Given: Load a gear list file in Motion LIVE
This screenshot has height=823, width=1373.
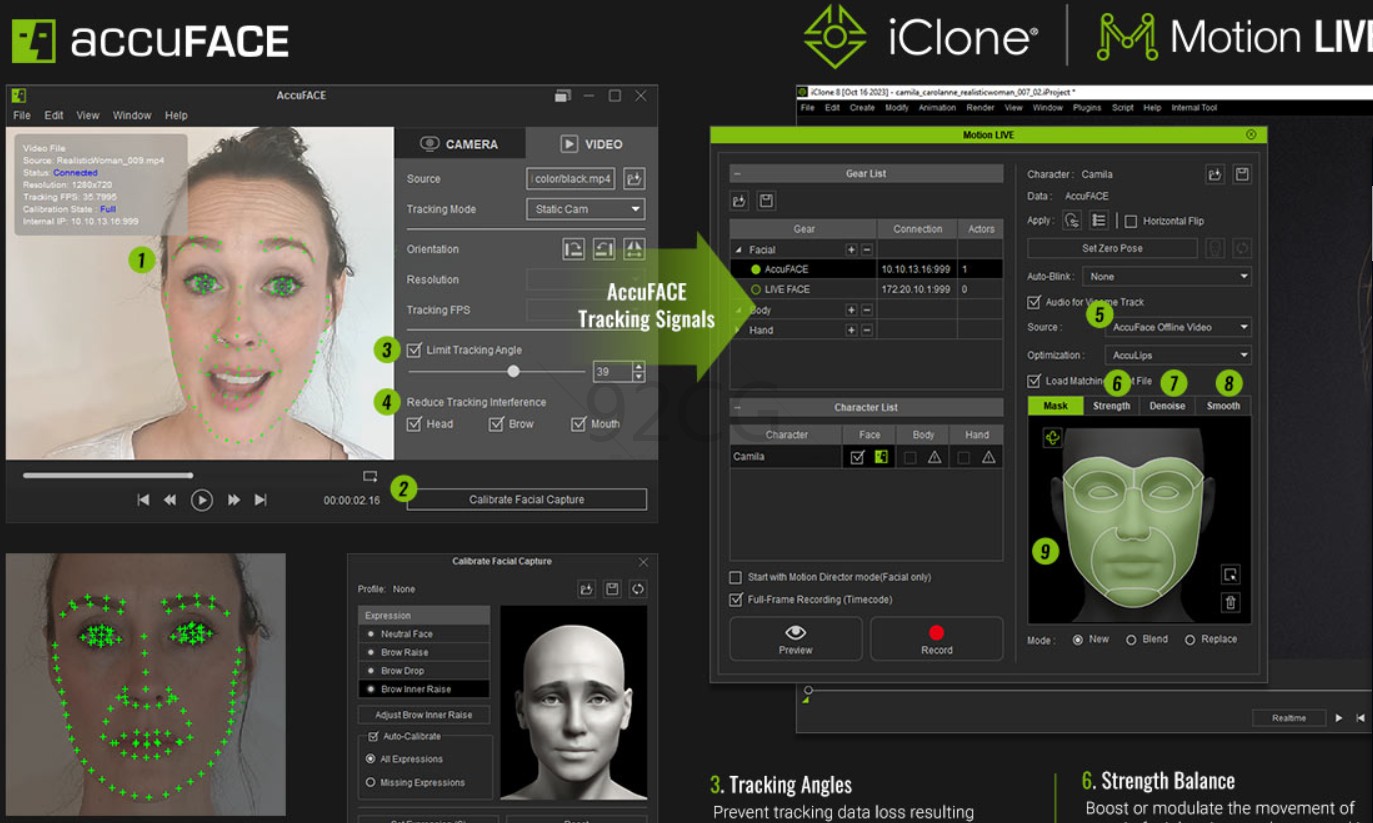Looking at the screenshot, I should pyautogui.click(x=740, y=201).
